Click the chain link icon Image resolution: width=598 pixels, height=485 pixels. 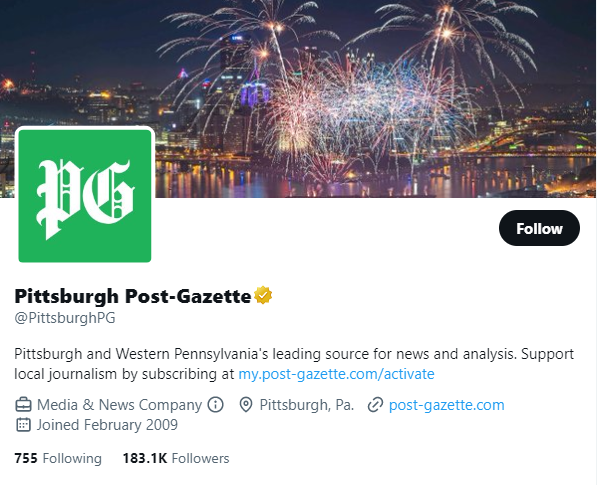click(375, 405)
